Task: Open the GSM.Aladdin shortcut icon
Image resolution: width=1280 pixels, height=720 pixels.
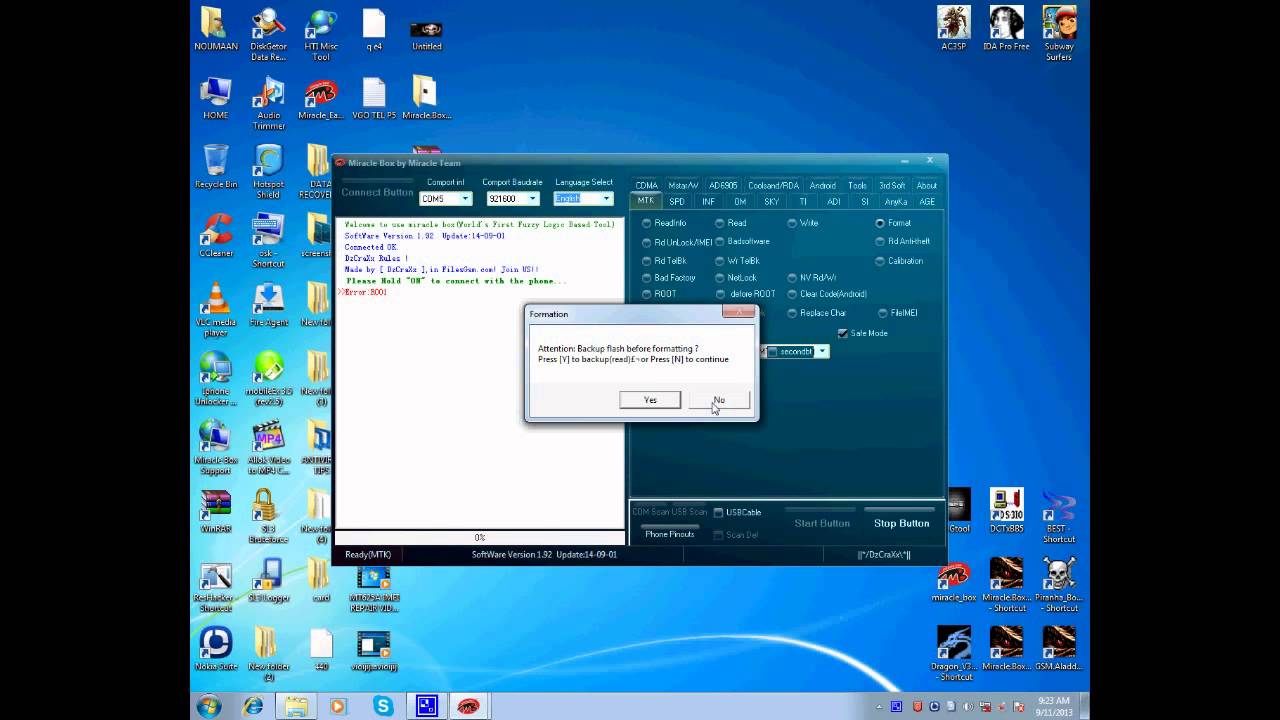Action: [x=1059, y=649]
